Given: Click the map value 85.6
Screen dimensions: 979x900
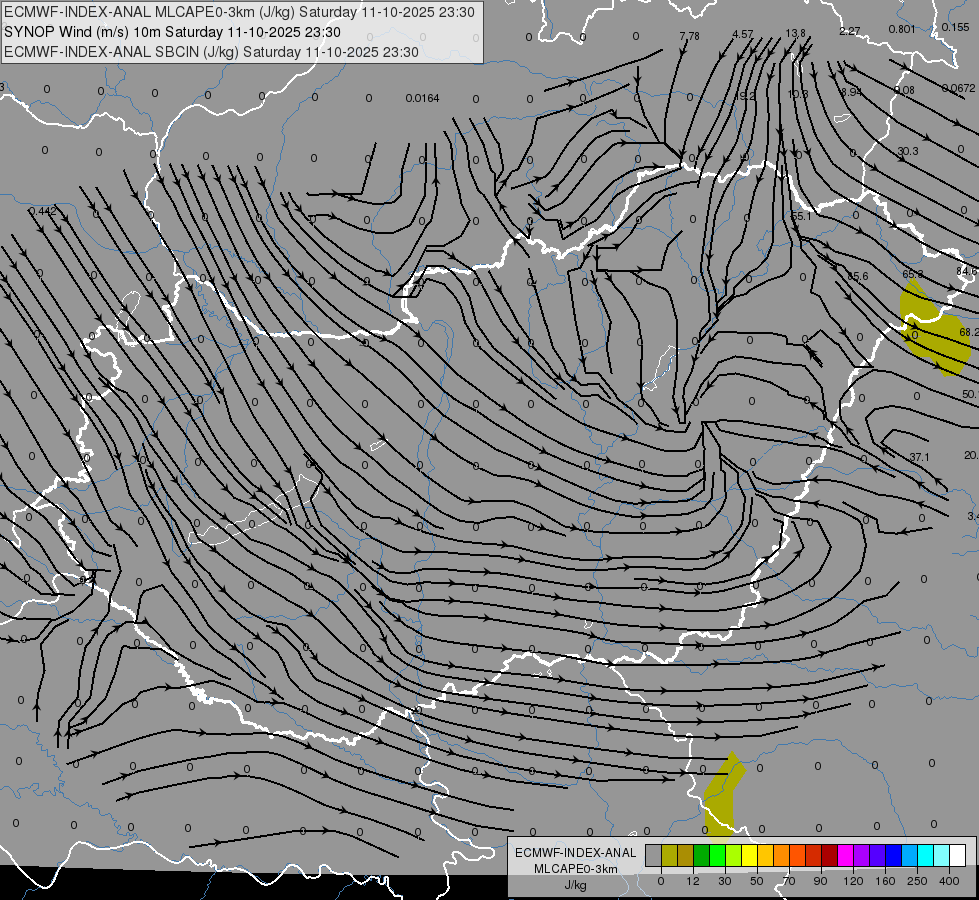Looking at the screenshot, I should click(857, 276).
